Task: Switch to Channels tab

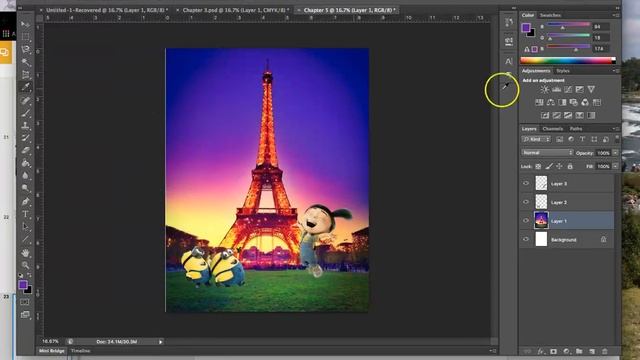Action: 553,129
